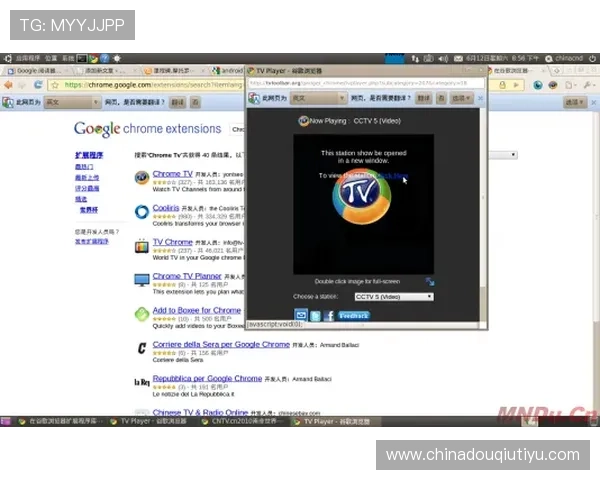The width and height of the screenshot is (600, 480).
Task: Click the Cooliris extension result icon
Action: point(142,212)
